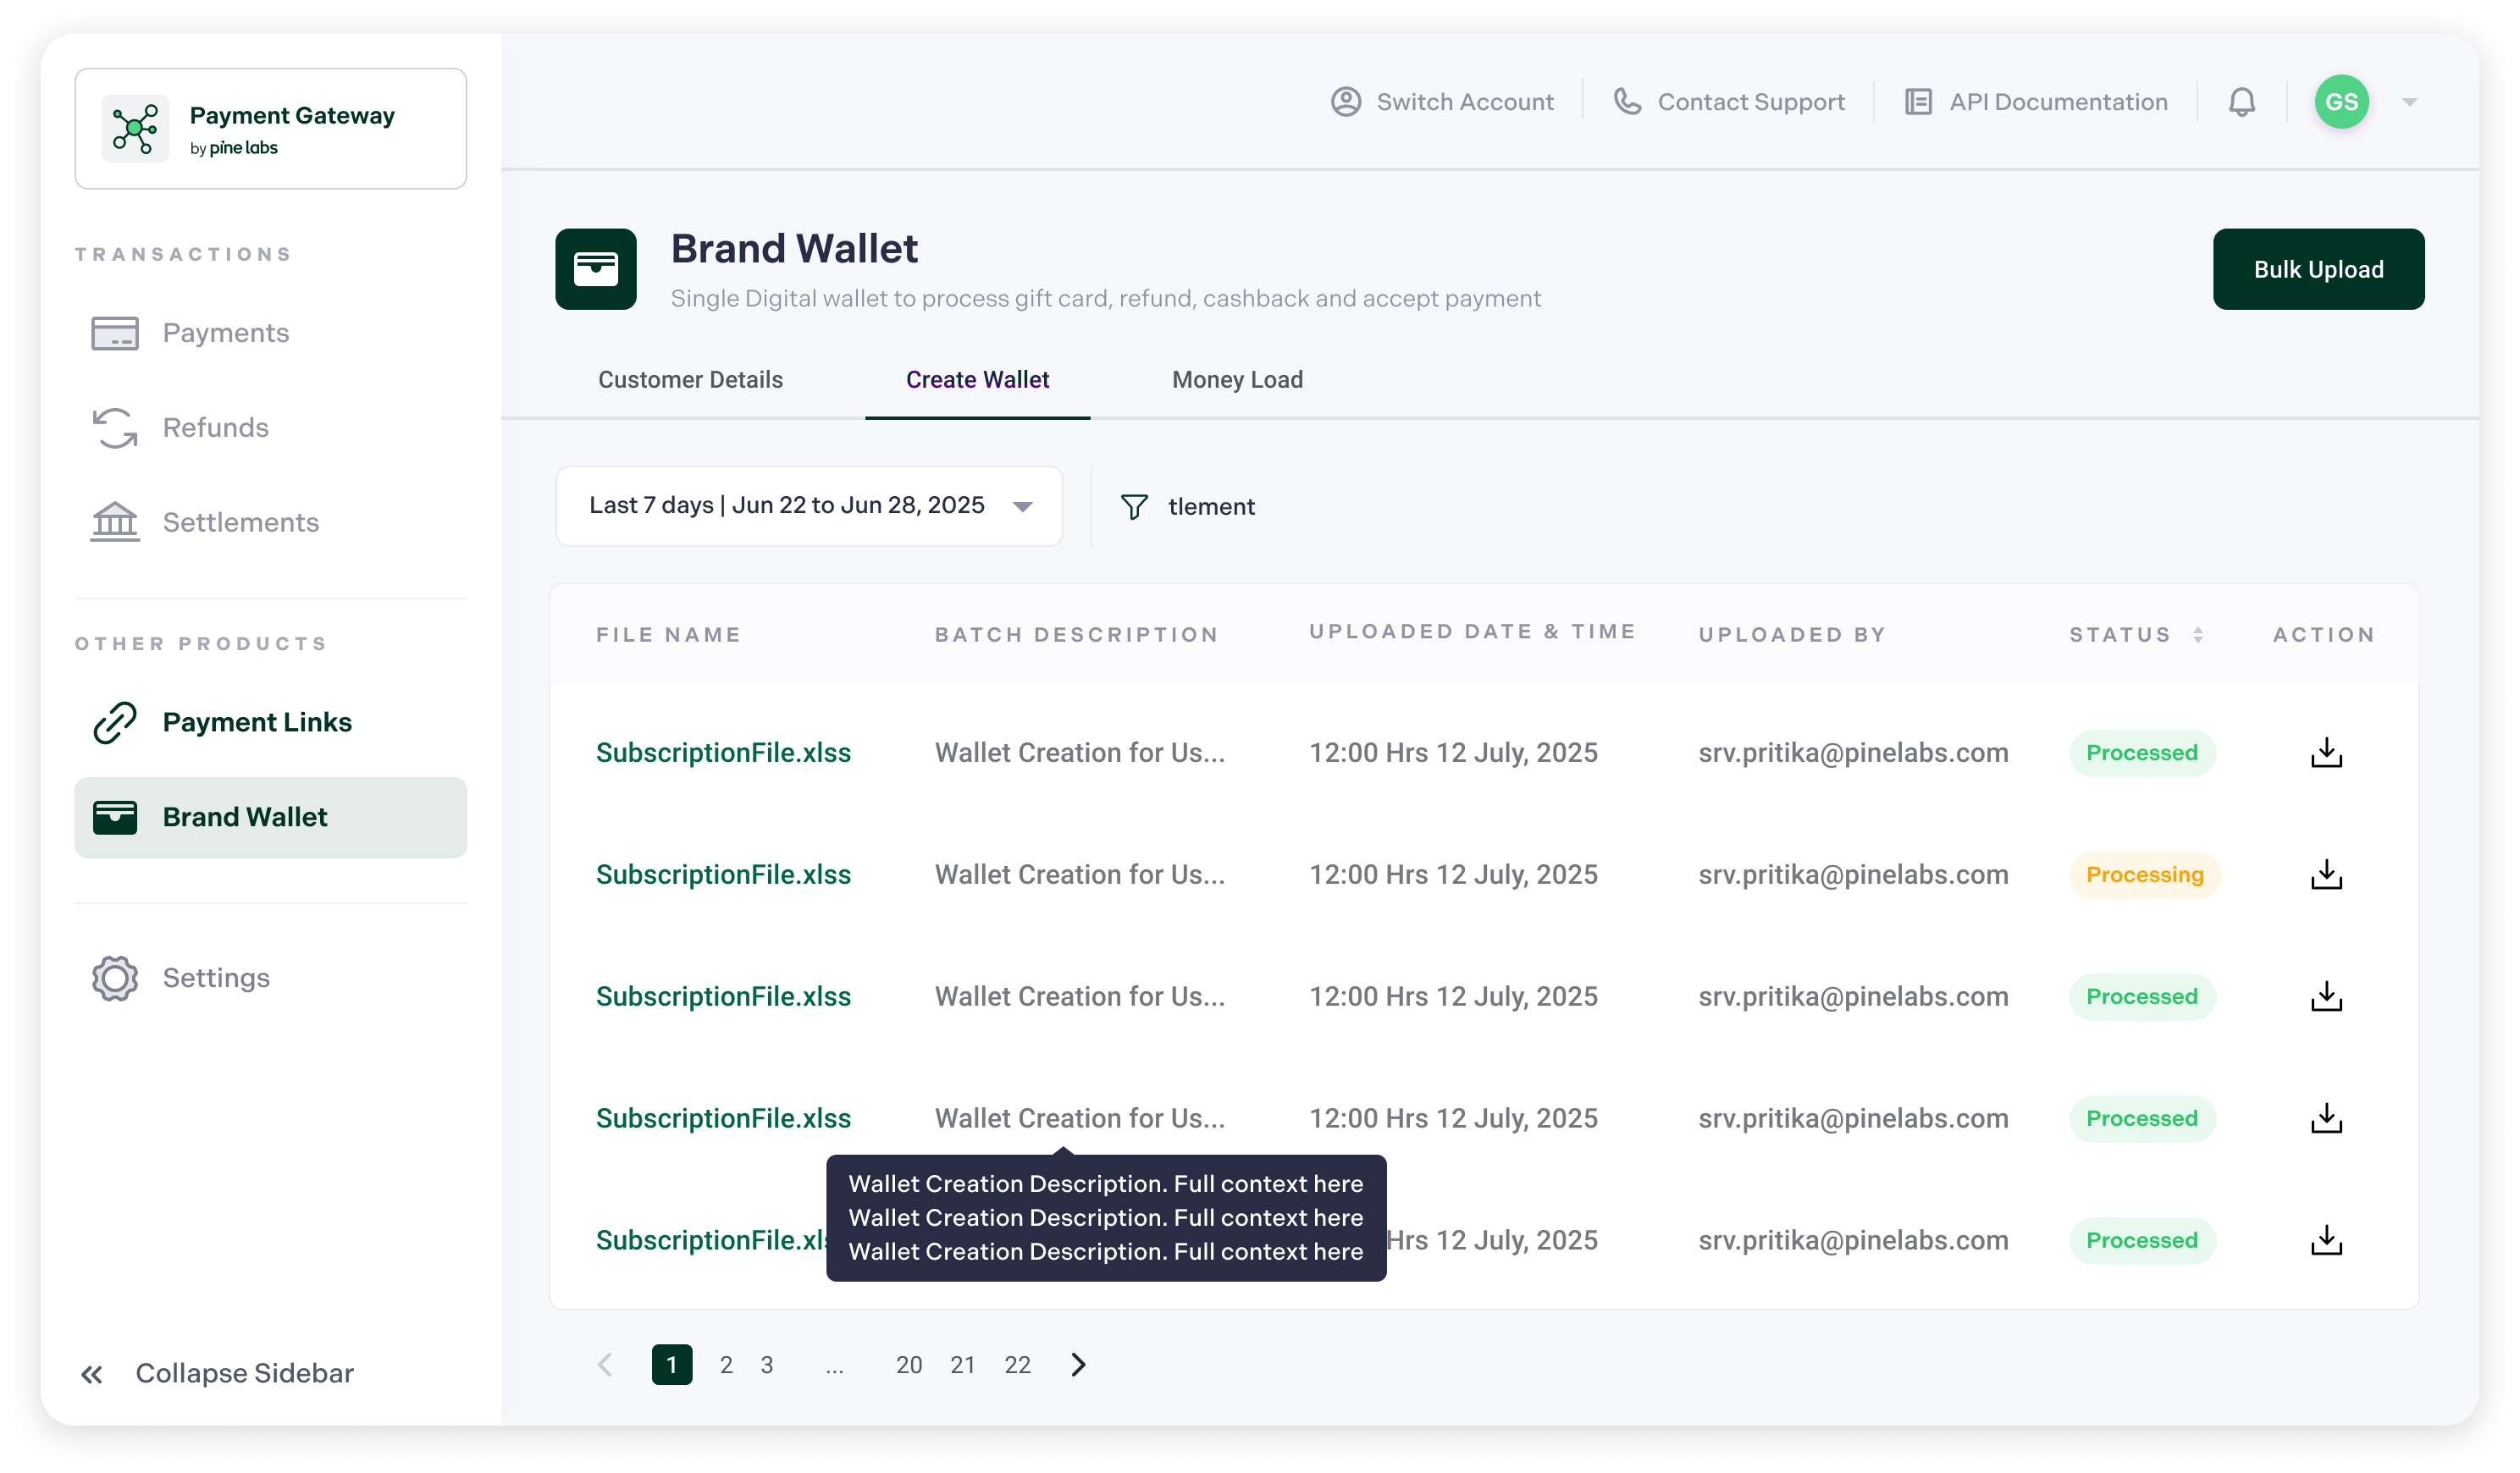The height and width of the screenshot is (1473, 2520).
Task: Open third row SubscriptionFile.xlss link
Action: (723, 997)
